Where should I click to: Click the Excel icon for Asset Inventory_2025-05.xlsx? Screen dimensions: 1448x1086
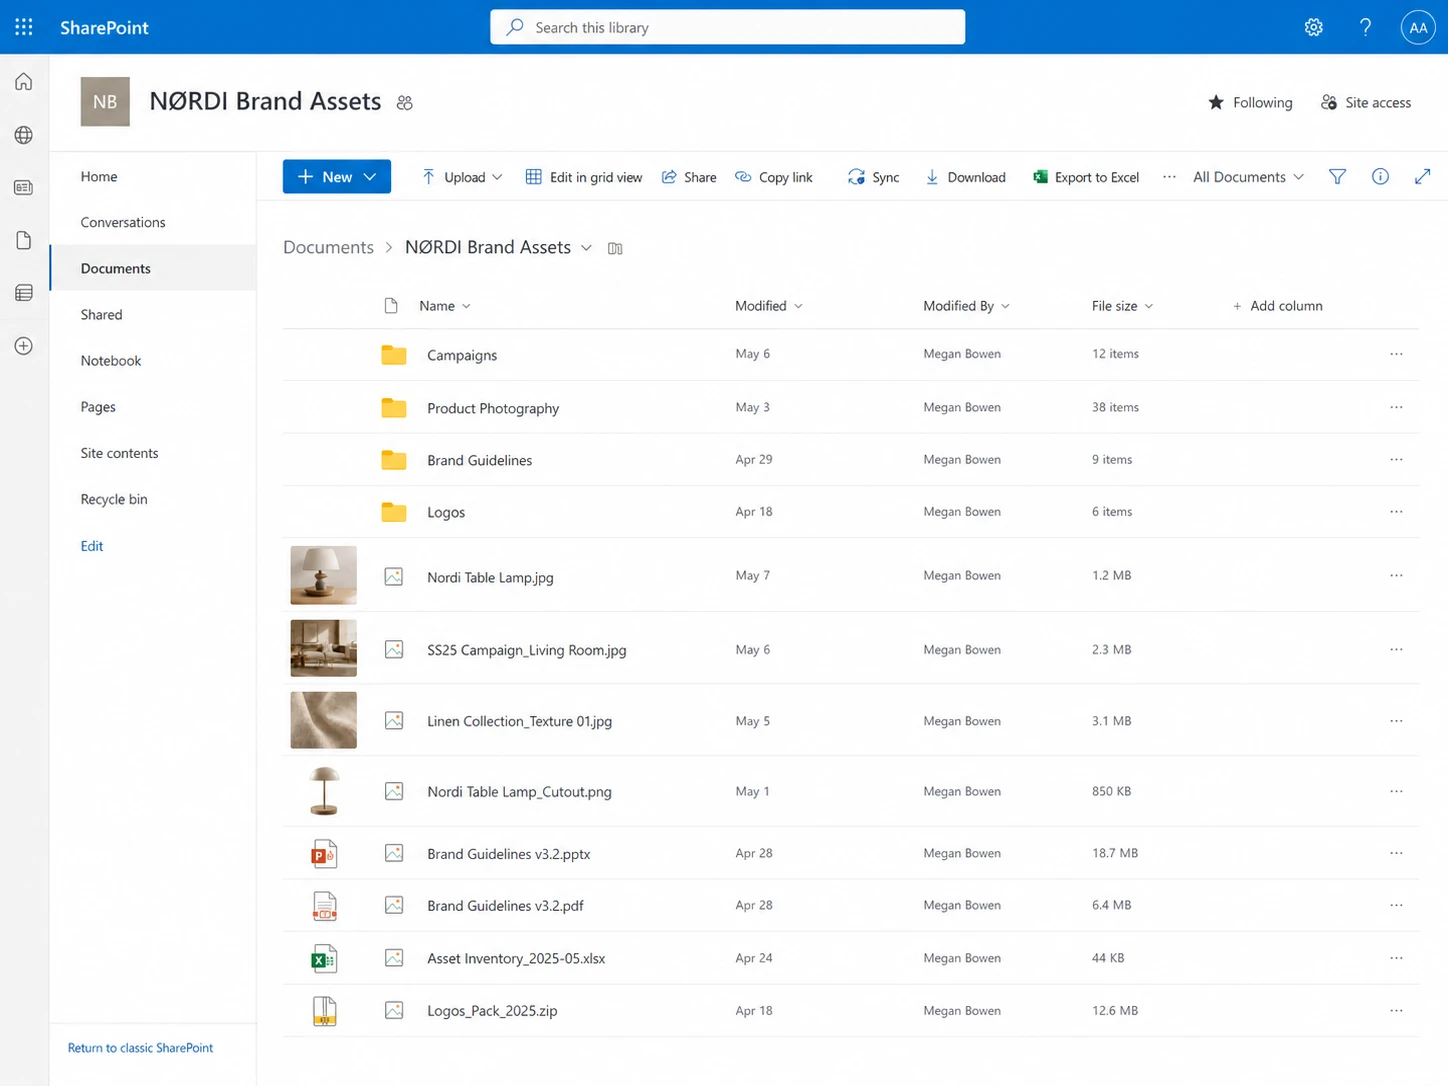coord(324,958)
